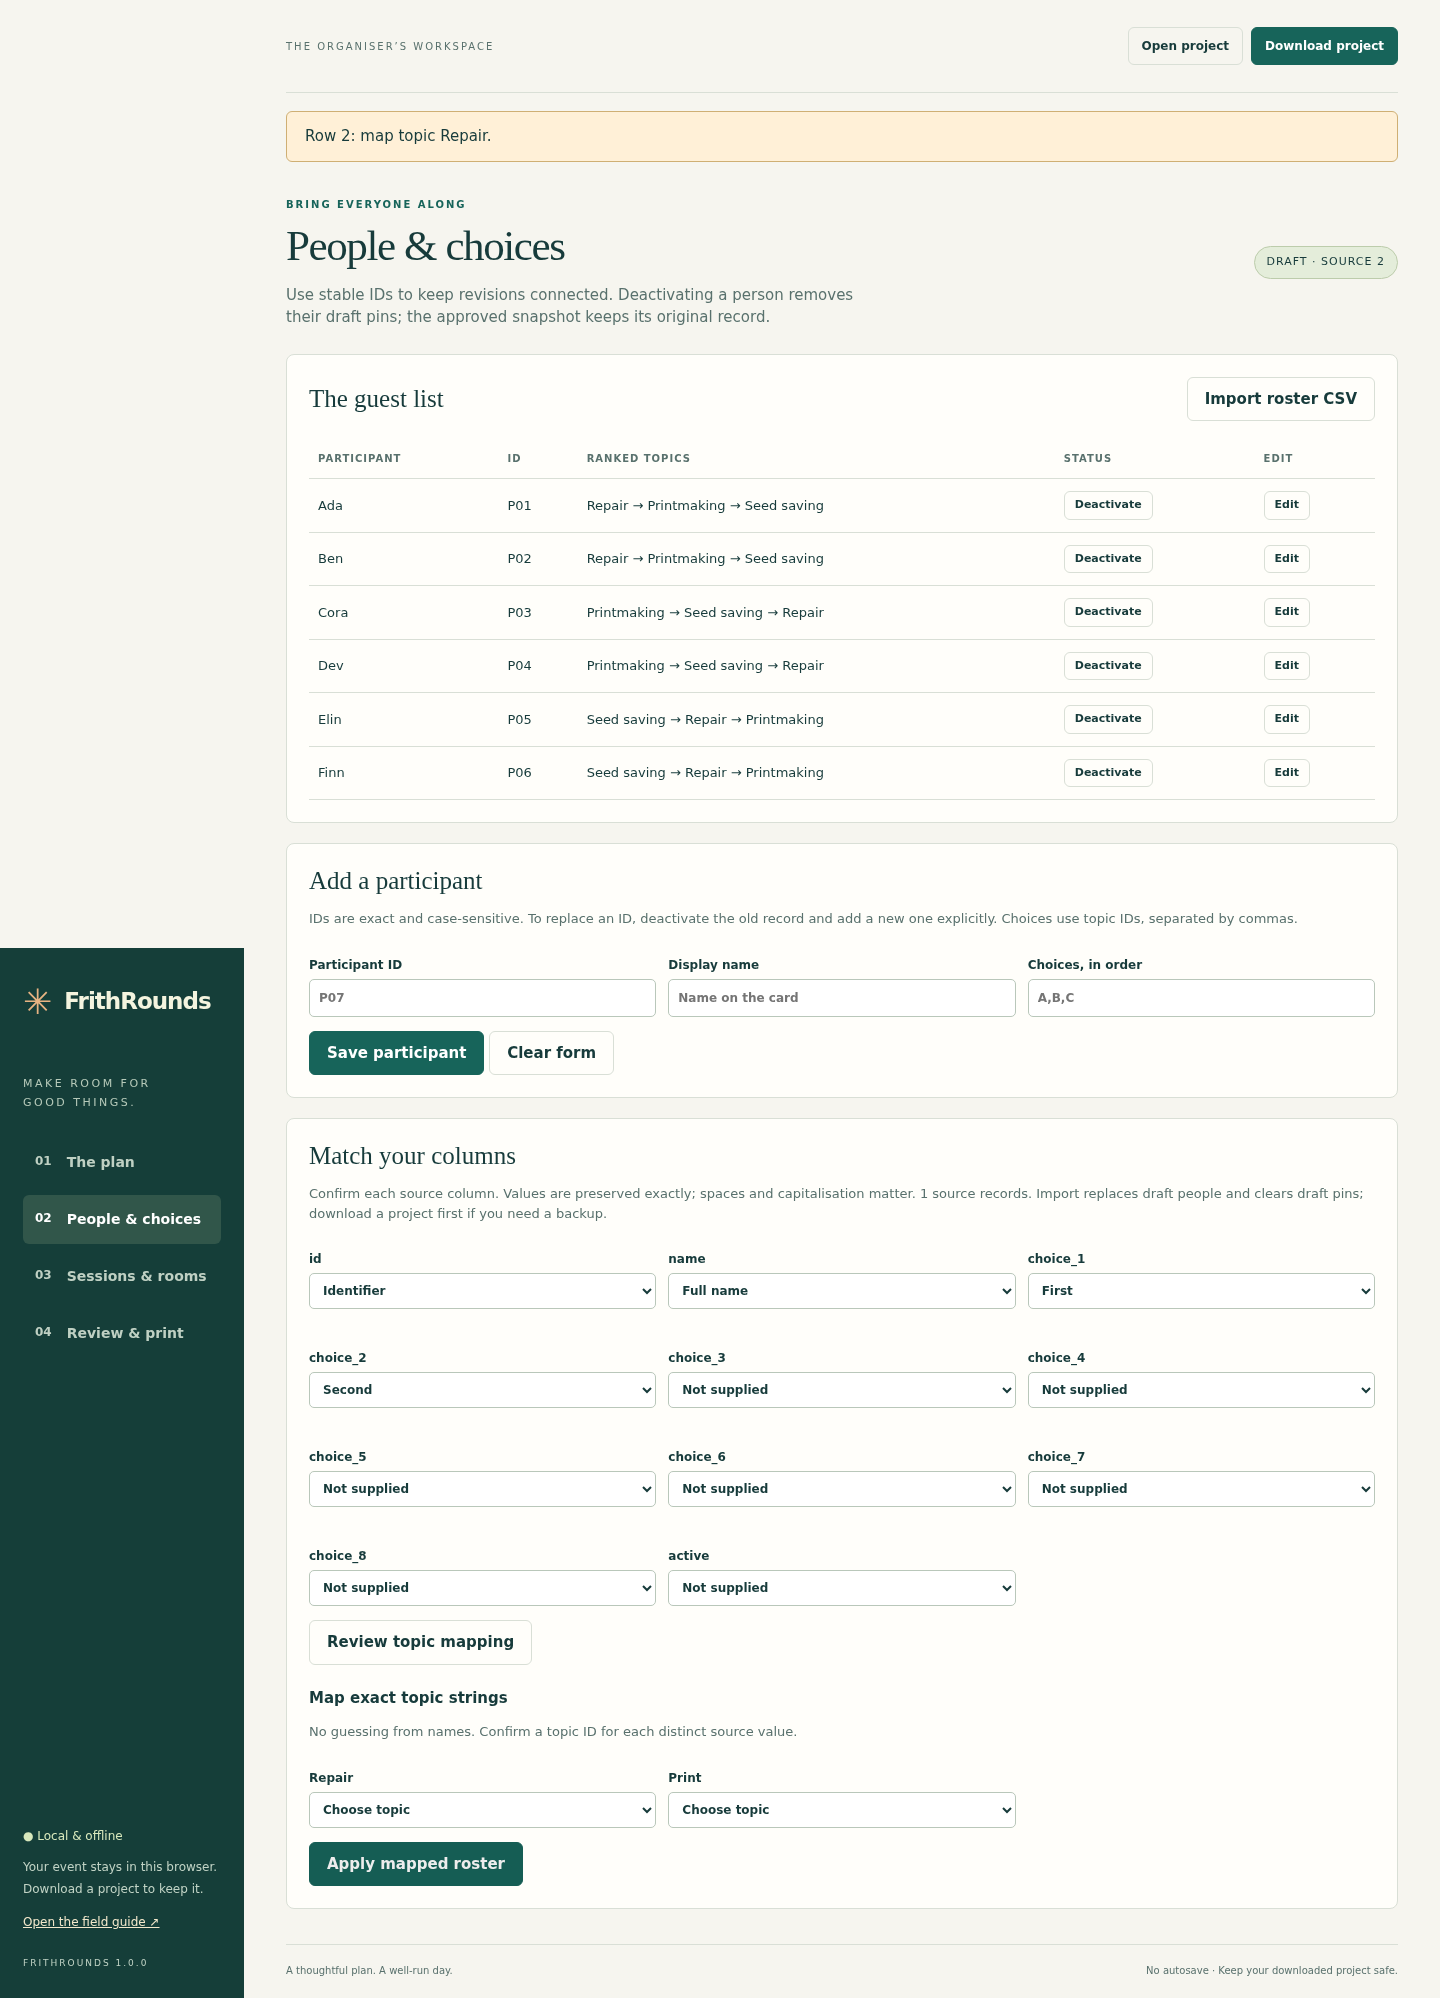Focus the Display name field

[841, 998]
